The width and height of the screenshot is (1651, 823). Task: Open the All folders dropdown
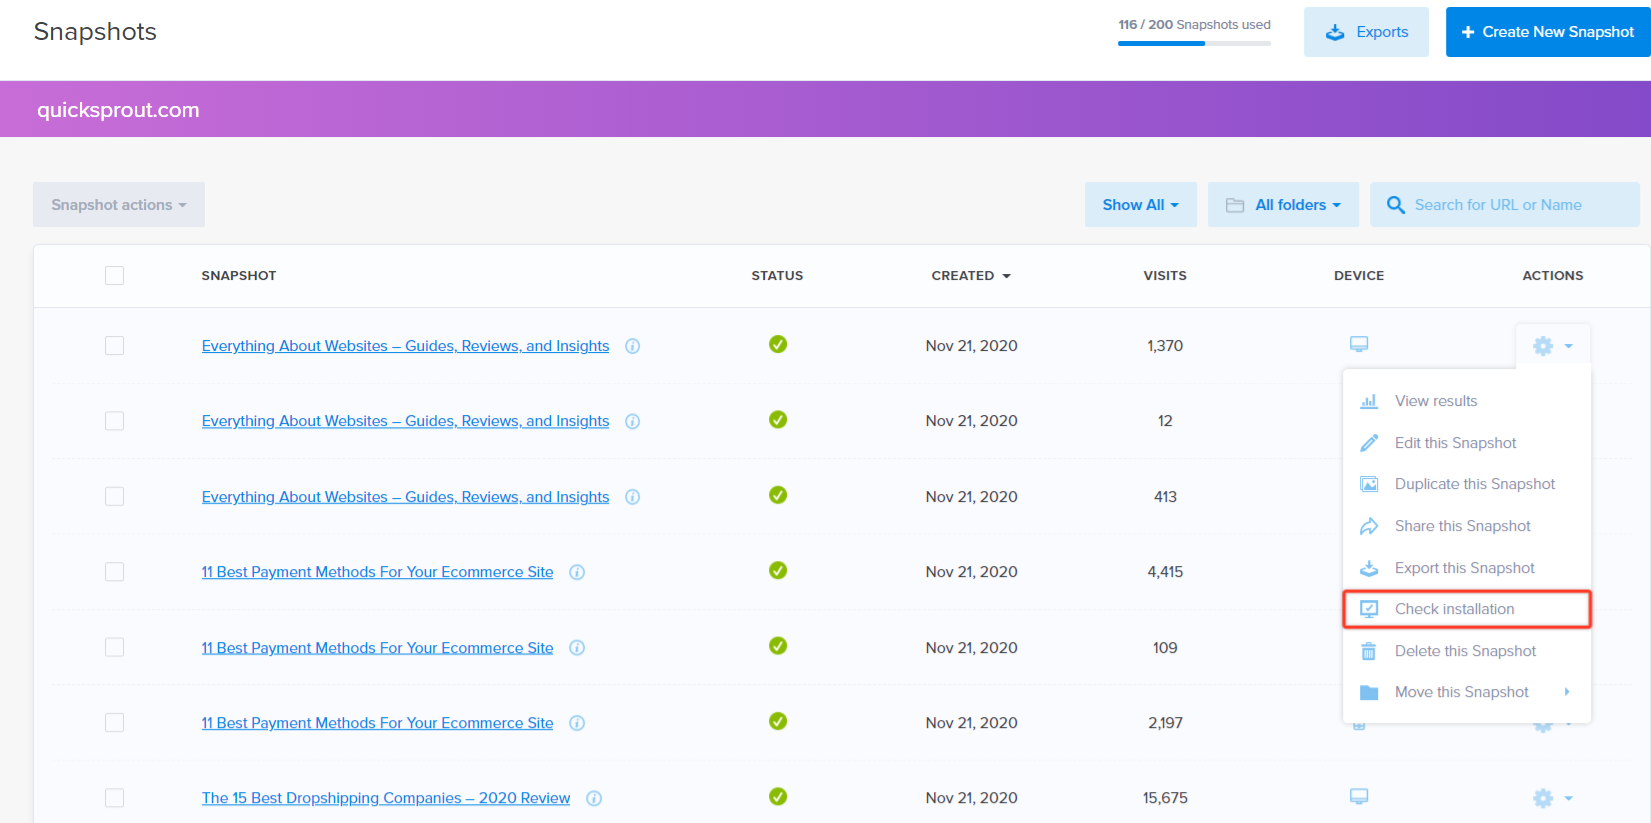[x=1283, y=205]
